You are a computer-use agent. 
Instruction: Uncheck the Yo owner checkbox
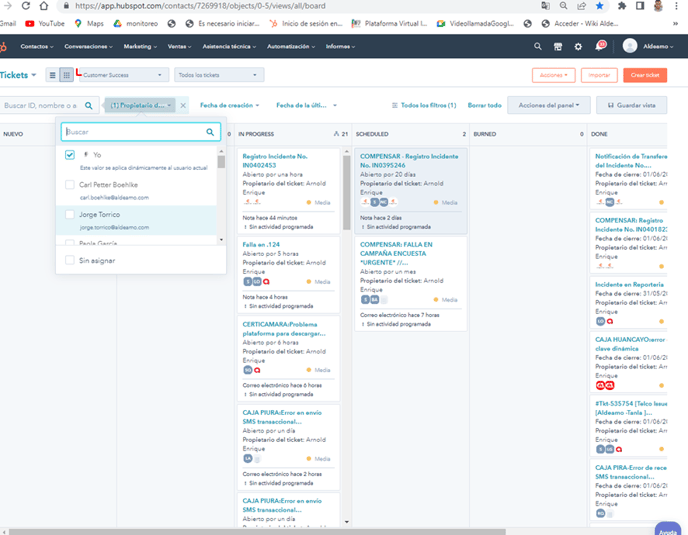(x=70, y=154)
